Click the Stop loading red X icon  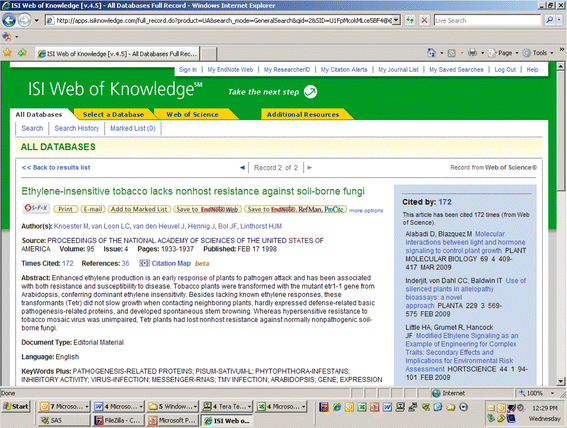425,20
